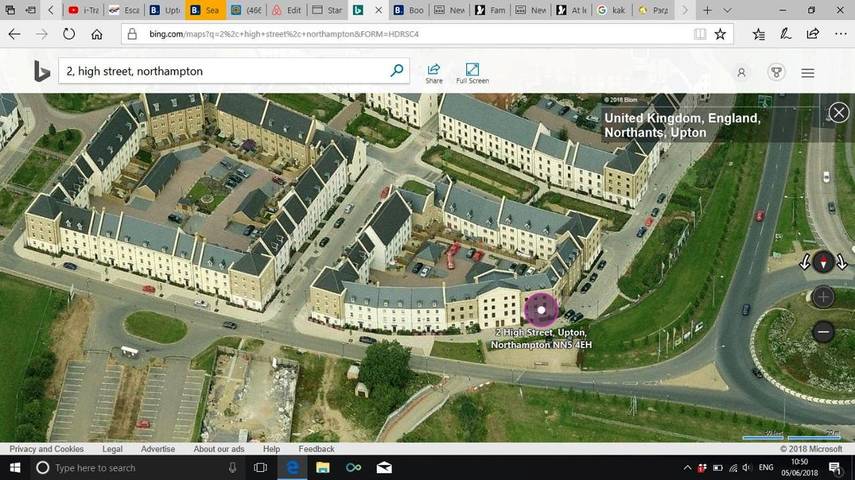Add this page to favorites
The height and width of the screenshot is (480, 855).
tap(720, 34)
